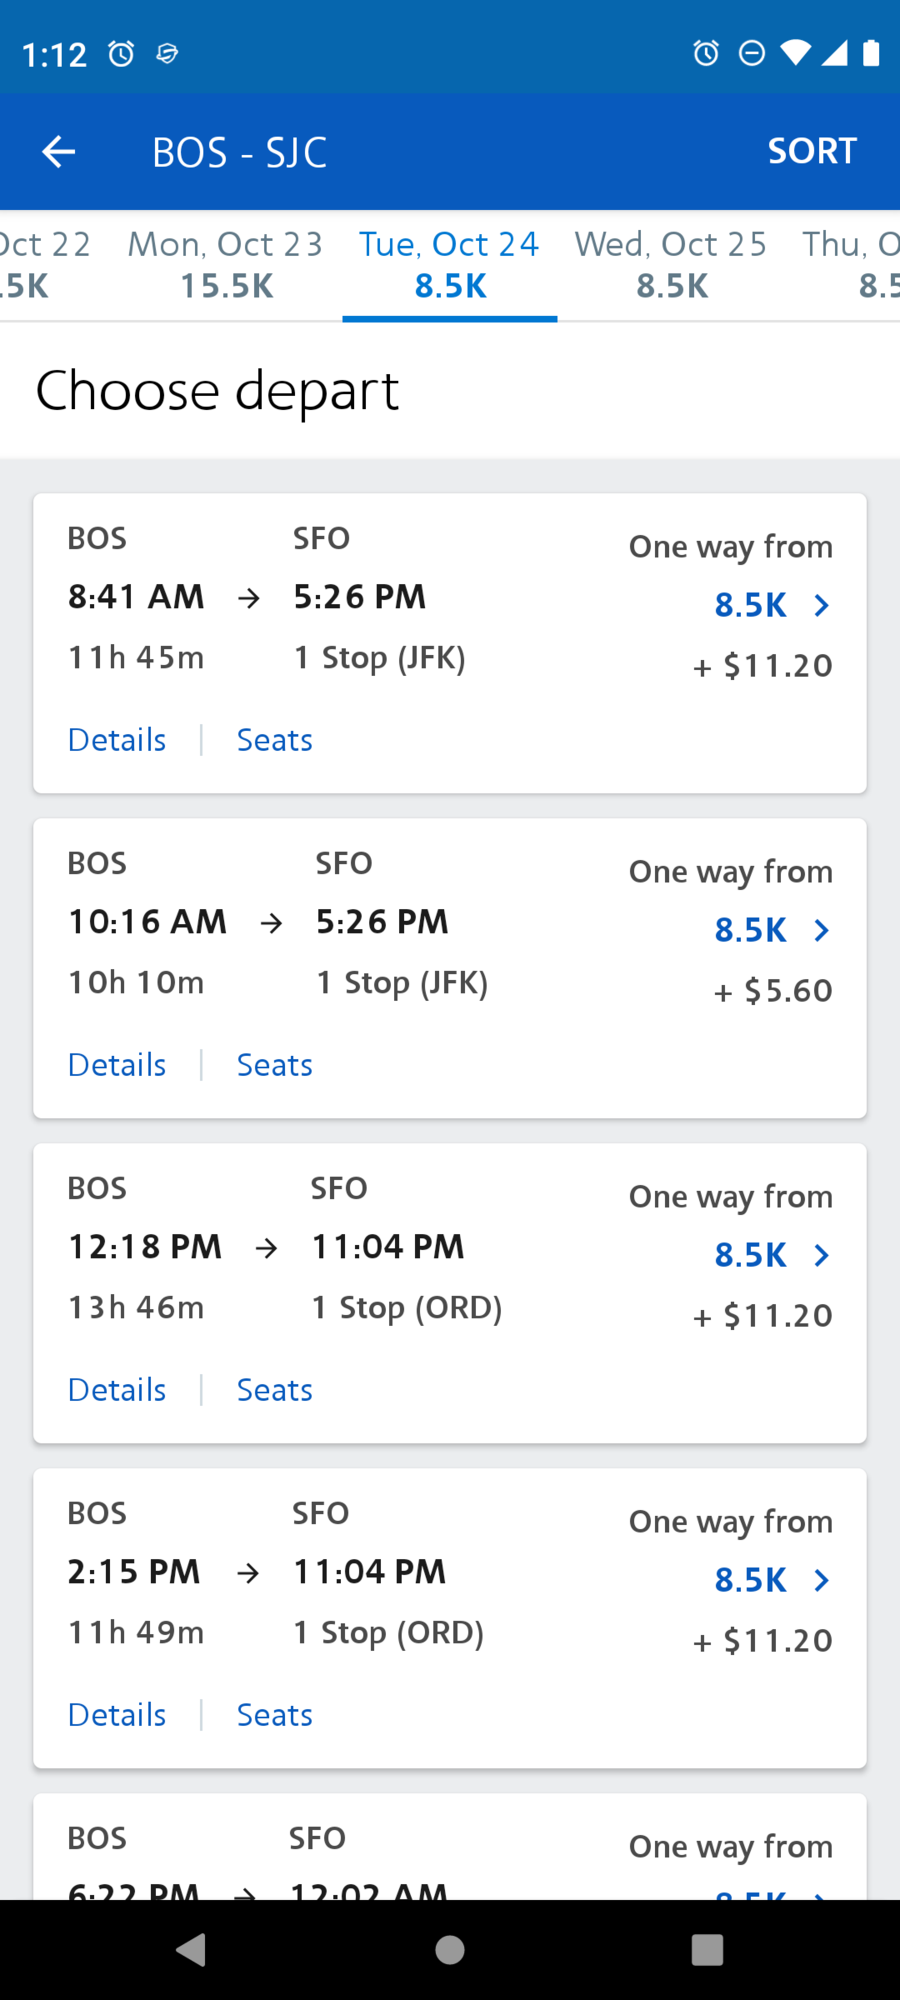Expand 8.5K fare chevron for 10:16 AM flight
Screen dimensions: 900x2000
click(821, 930)
